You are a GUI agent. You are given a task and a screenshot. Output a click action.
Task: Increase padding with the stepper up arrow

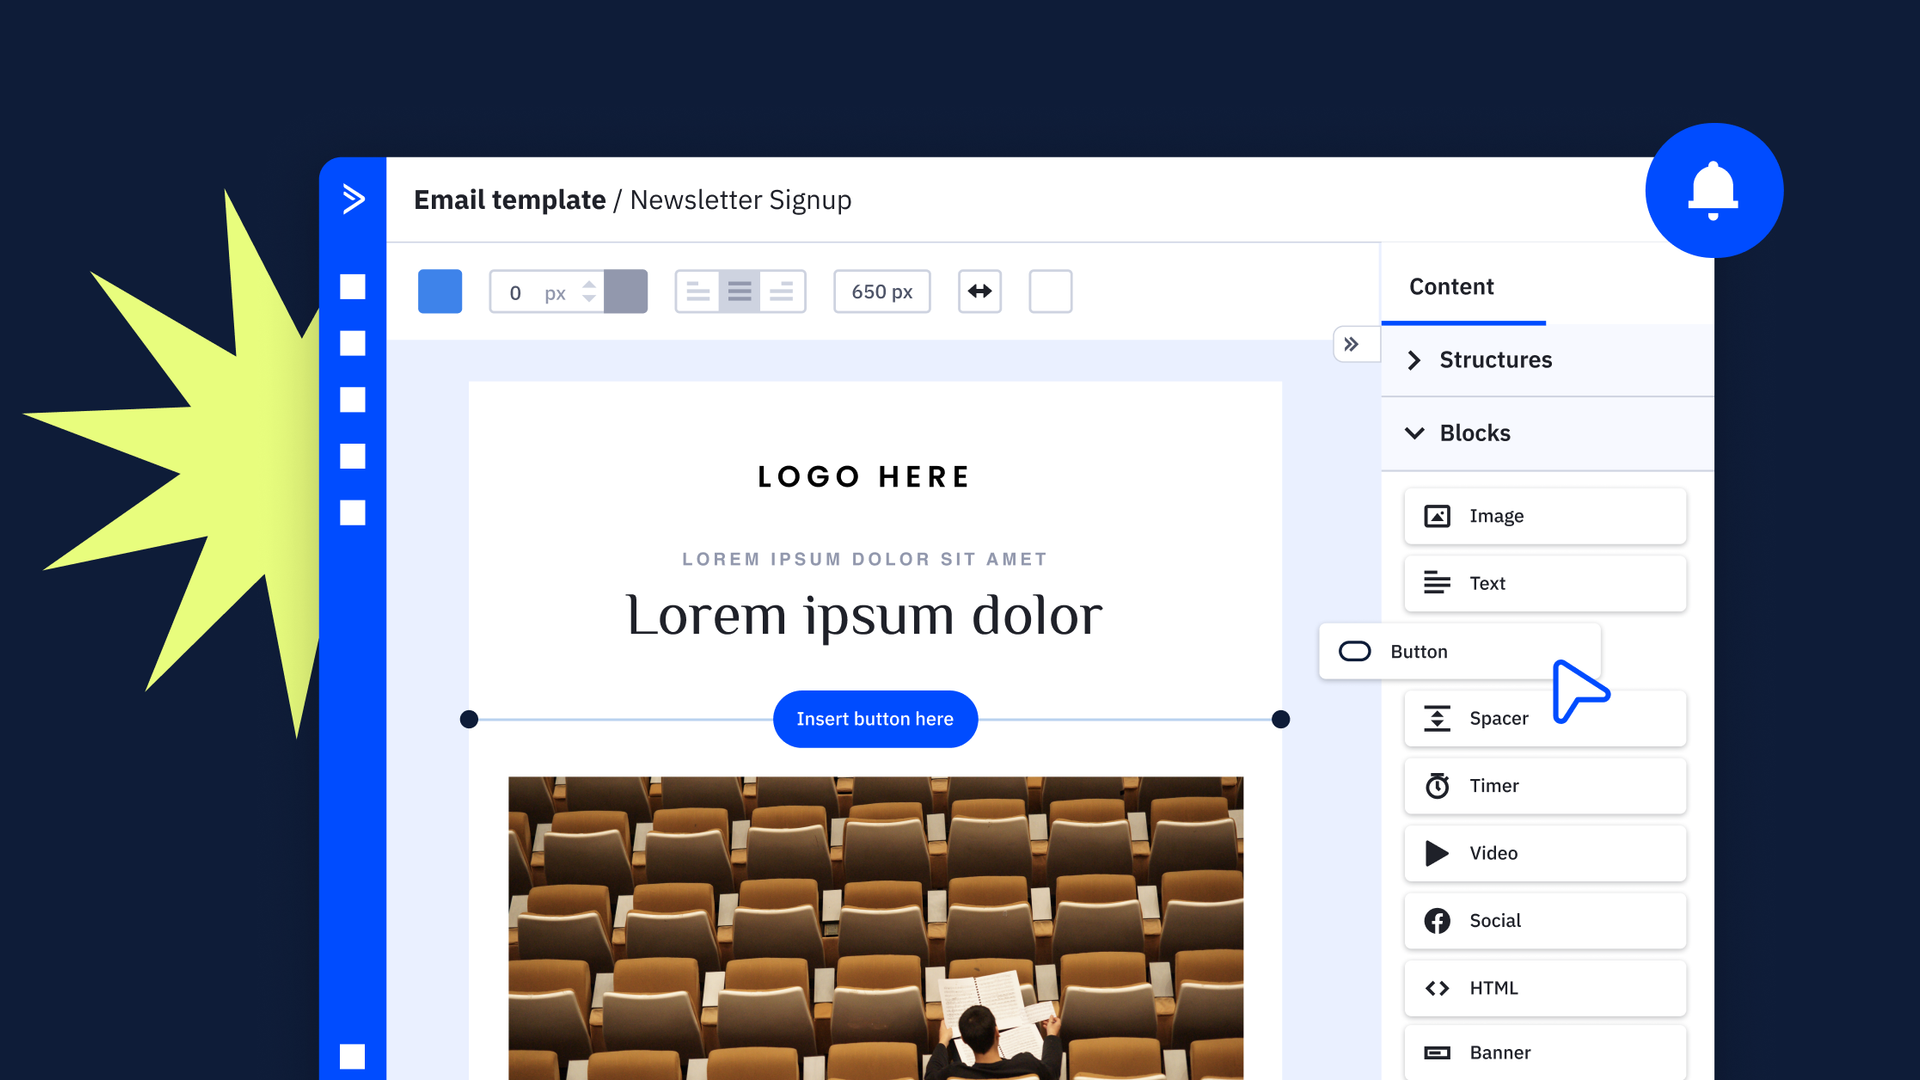pos(589,284)
